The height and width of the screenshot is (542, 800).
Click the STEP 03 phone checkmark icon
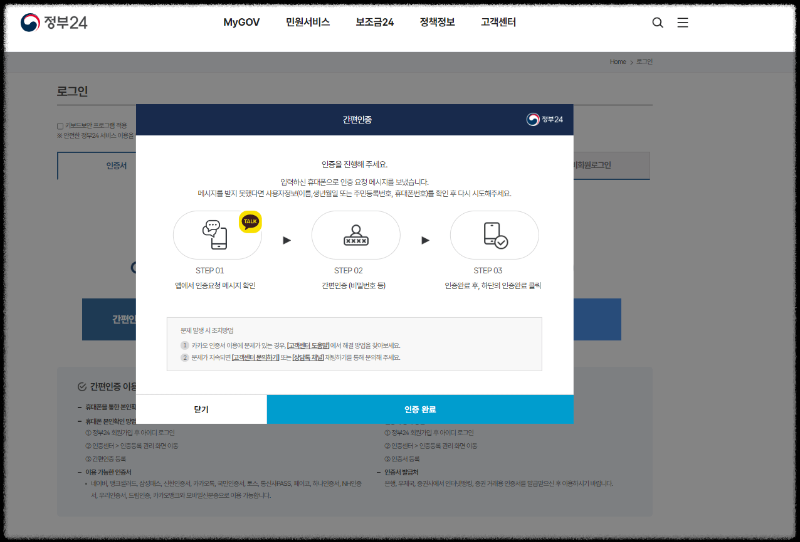(x=495, y=235)
